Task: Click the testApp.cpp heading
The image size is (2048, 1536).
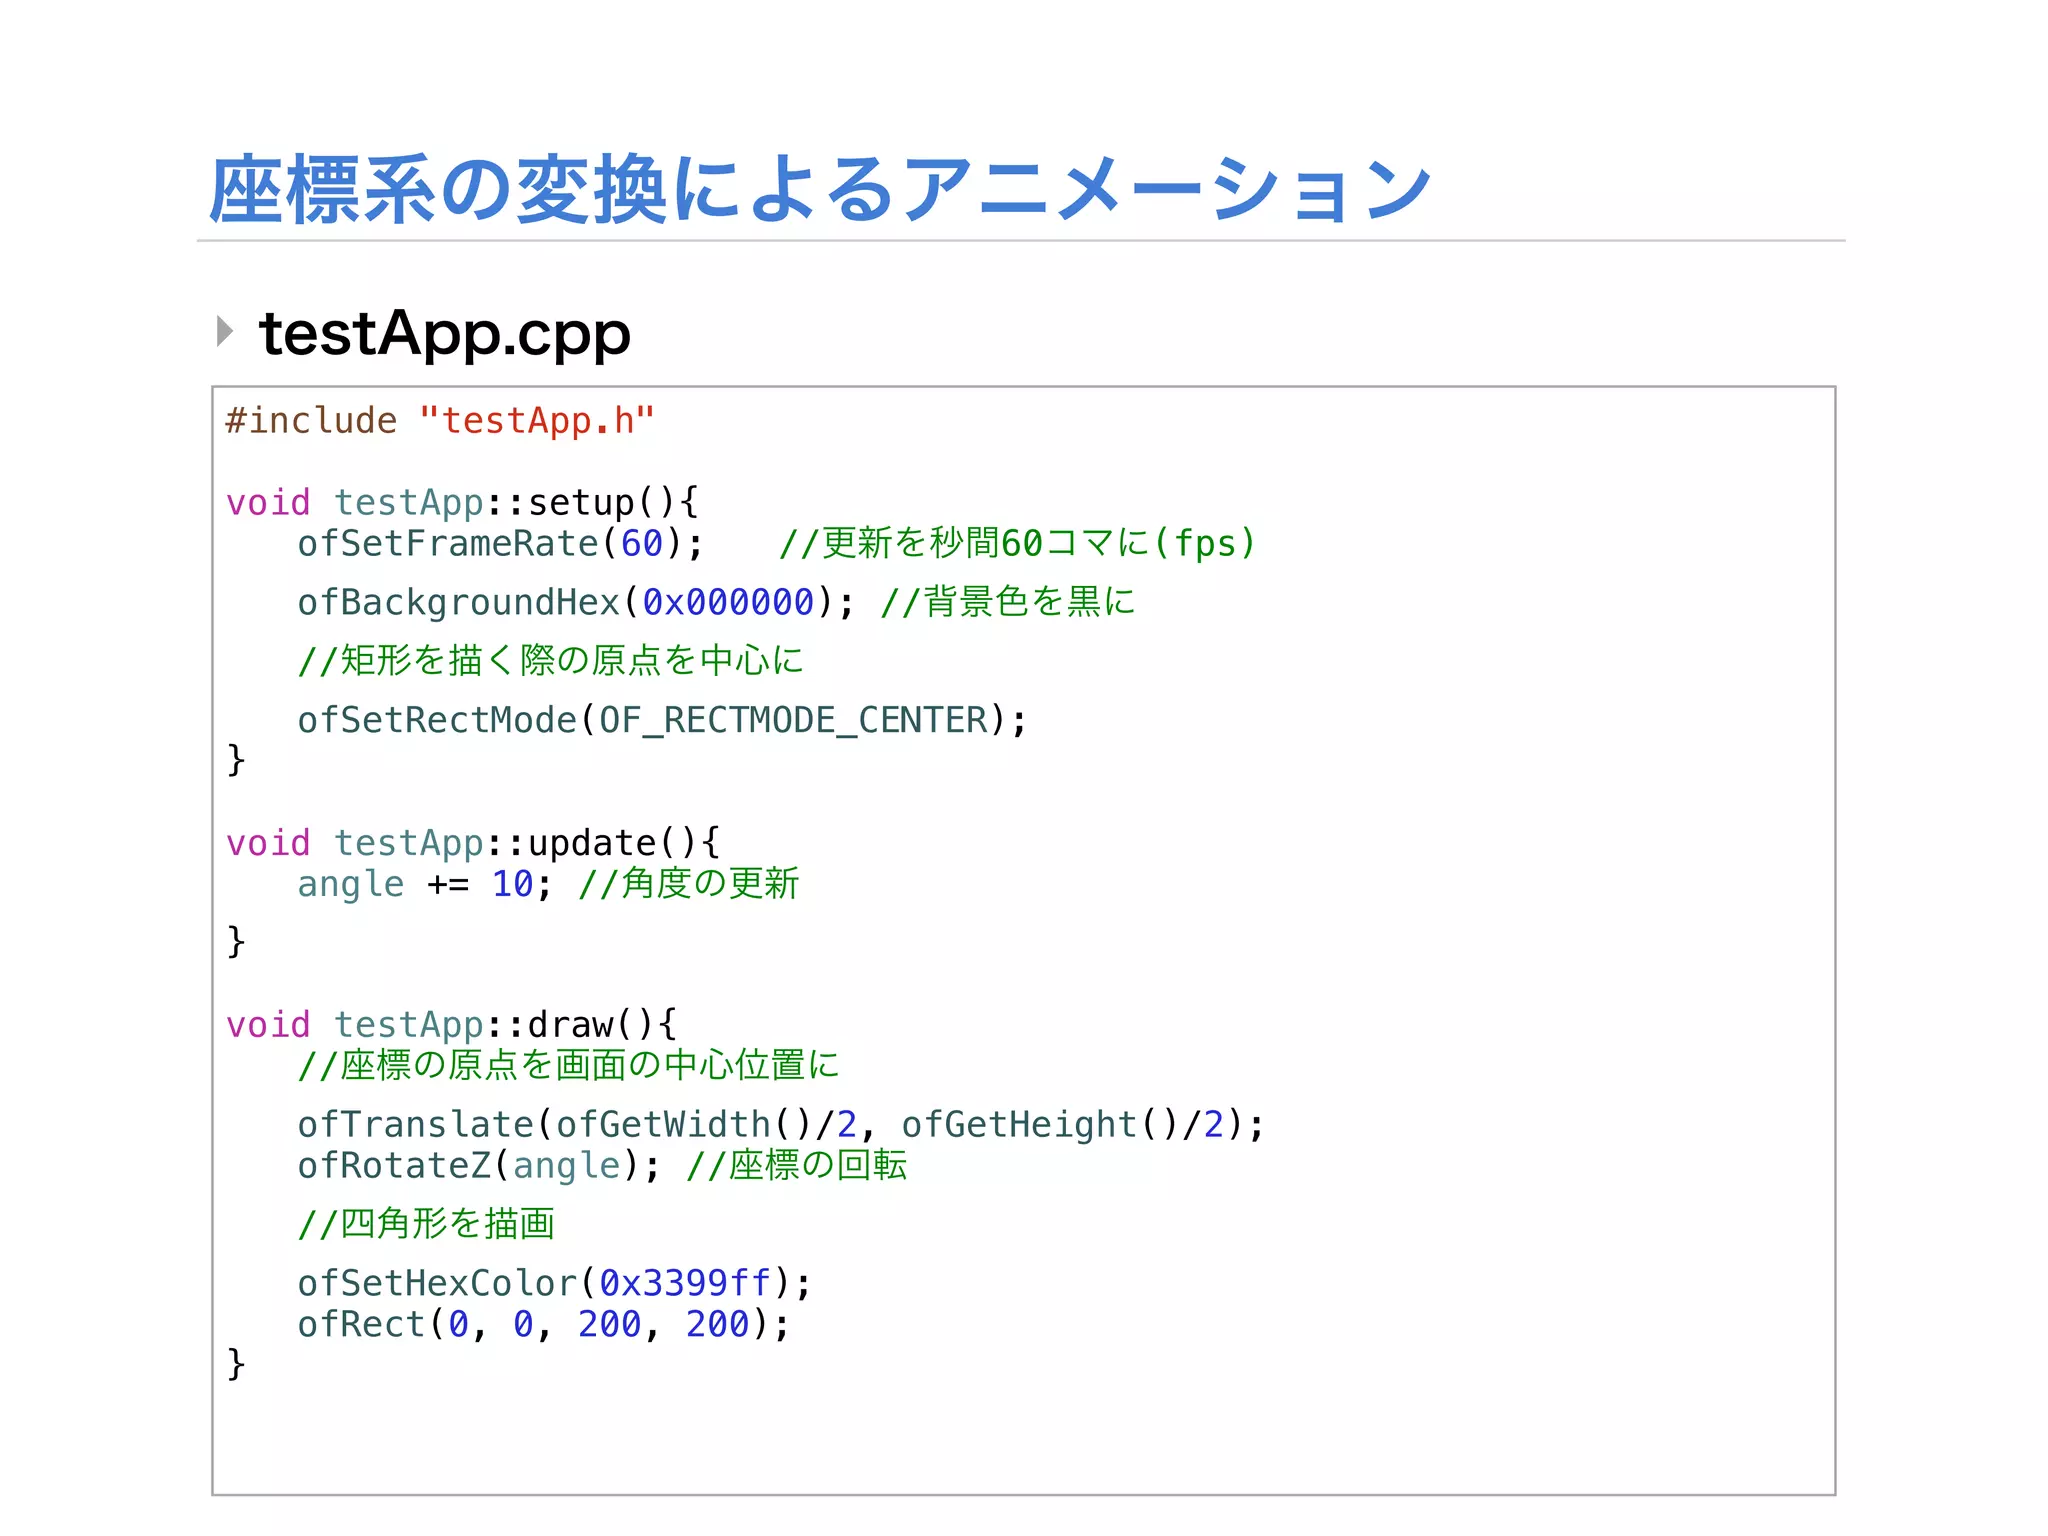Action: pos(445,335)
